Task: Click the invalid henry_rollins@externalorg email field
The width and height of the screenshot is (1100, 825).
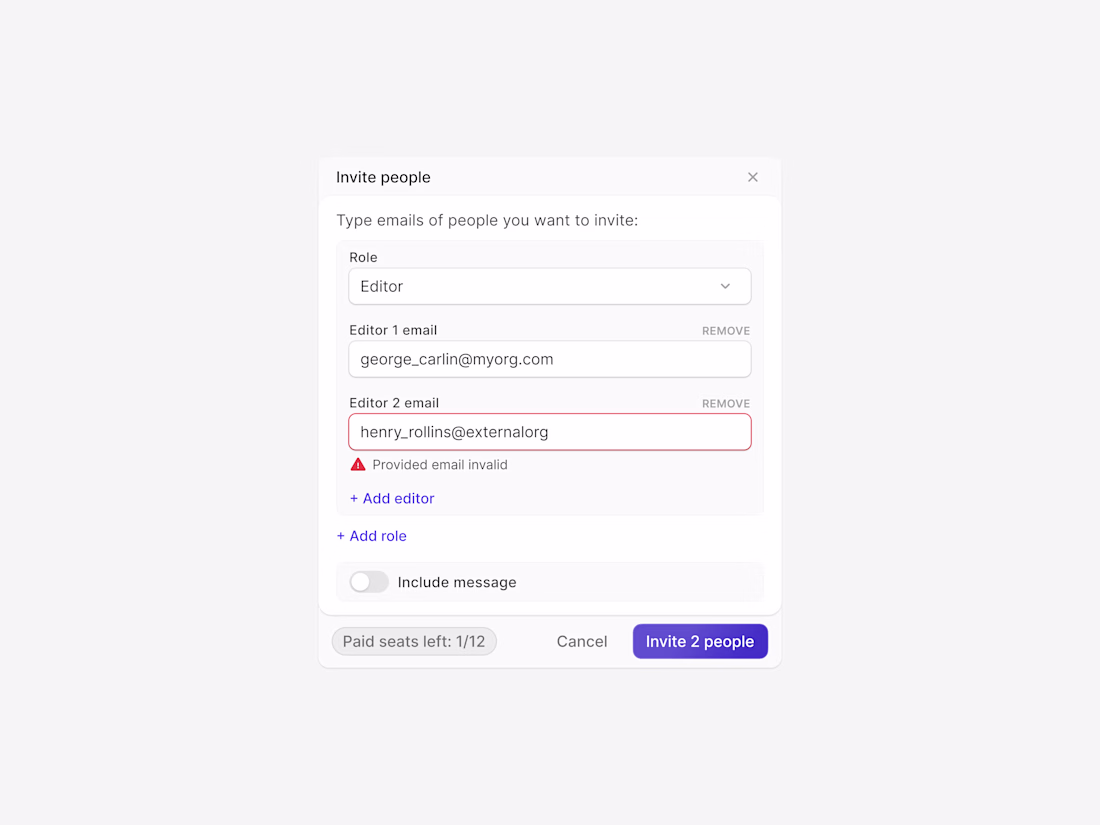Action: click(549, 432)
